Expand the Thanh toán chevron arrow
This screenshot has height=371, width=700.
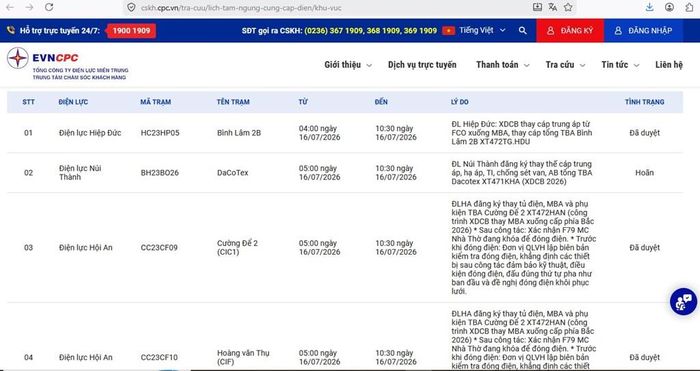click(527, 65)
